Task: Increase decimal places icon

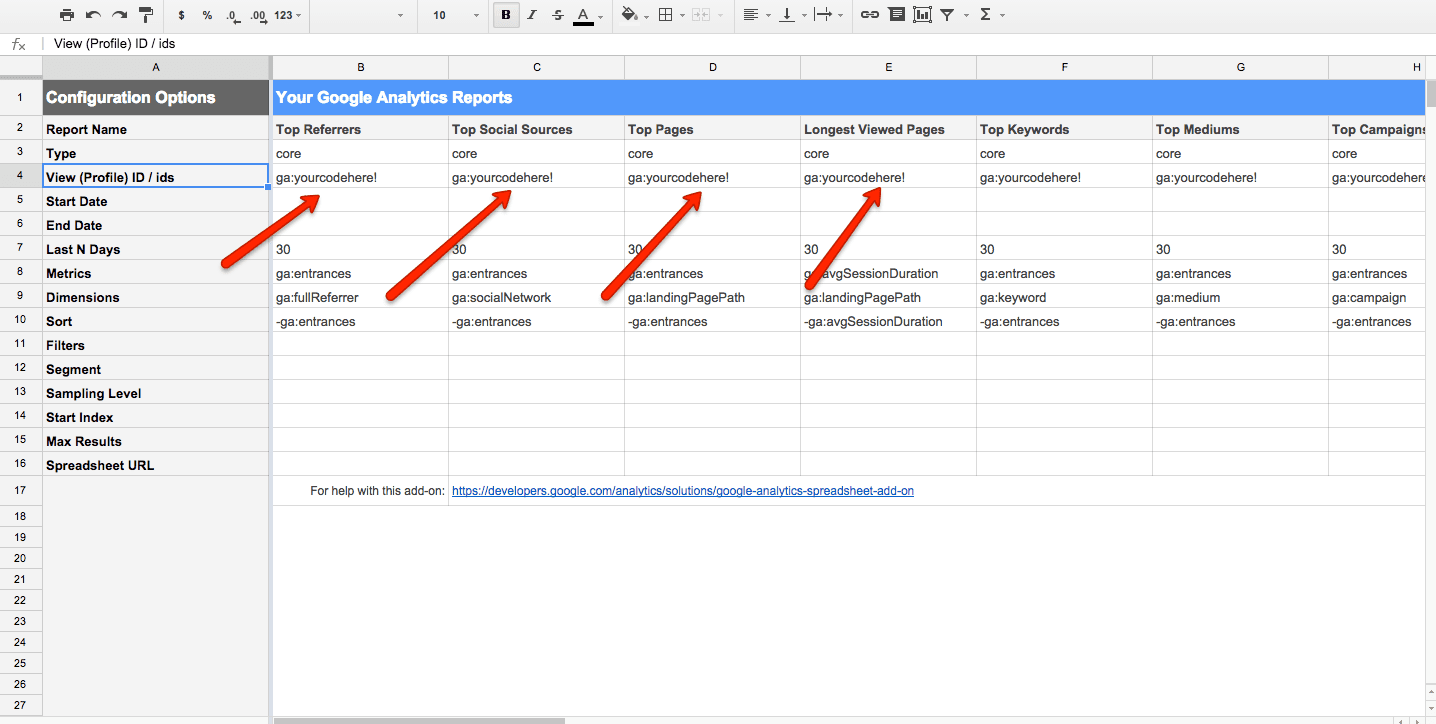Action: coord(258,16)
